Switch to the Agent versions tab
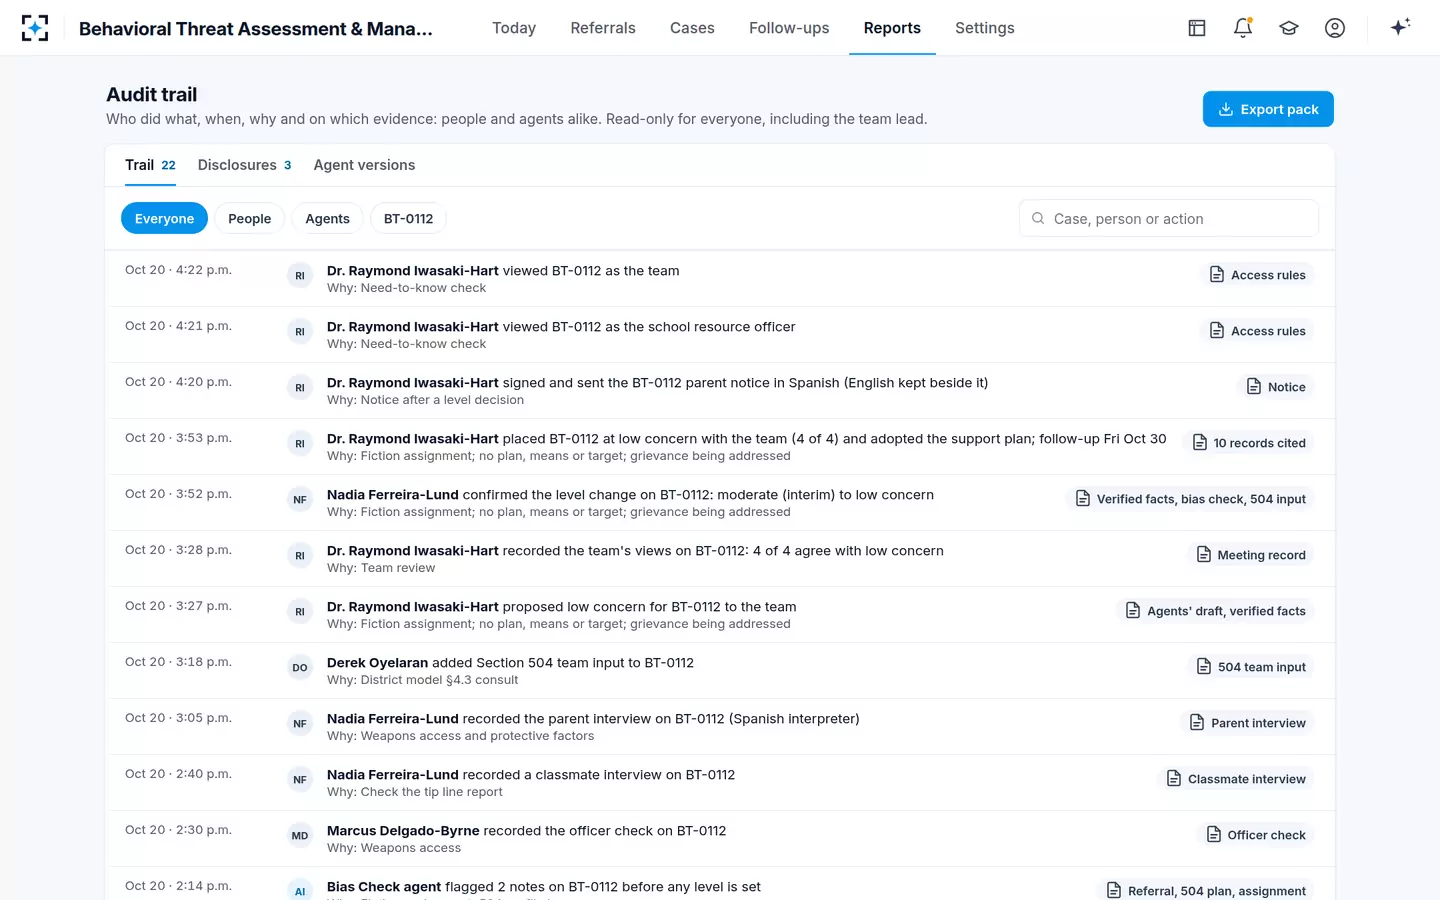1440x900 pixels. coord(364,165)
